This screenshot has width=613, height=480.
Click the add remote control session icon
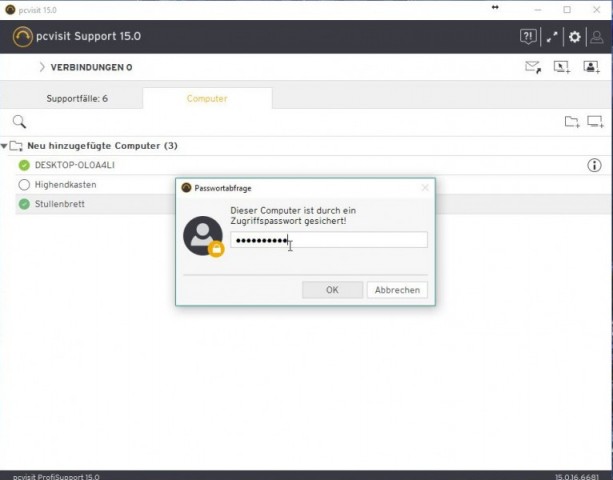[562, 68]
